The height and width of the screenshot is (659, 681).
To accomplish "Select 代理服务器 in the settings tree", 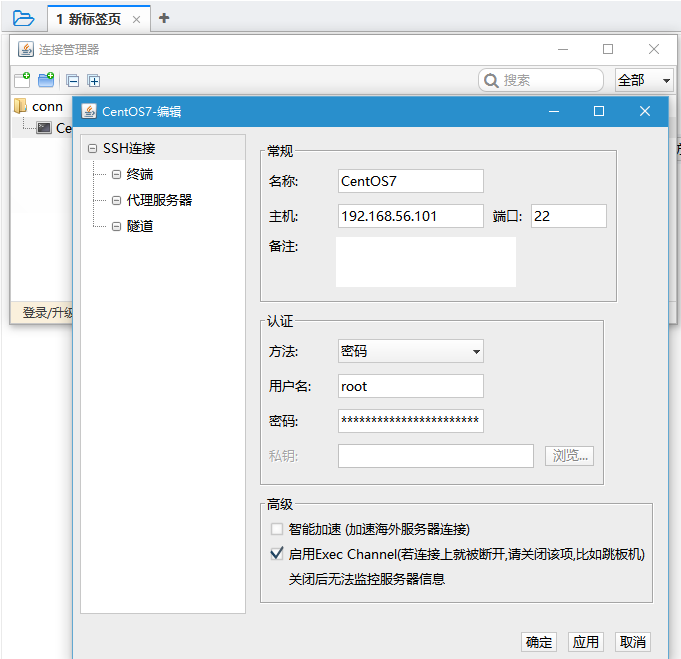I will click(x=159, y=200).
